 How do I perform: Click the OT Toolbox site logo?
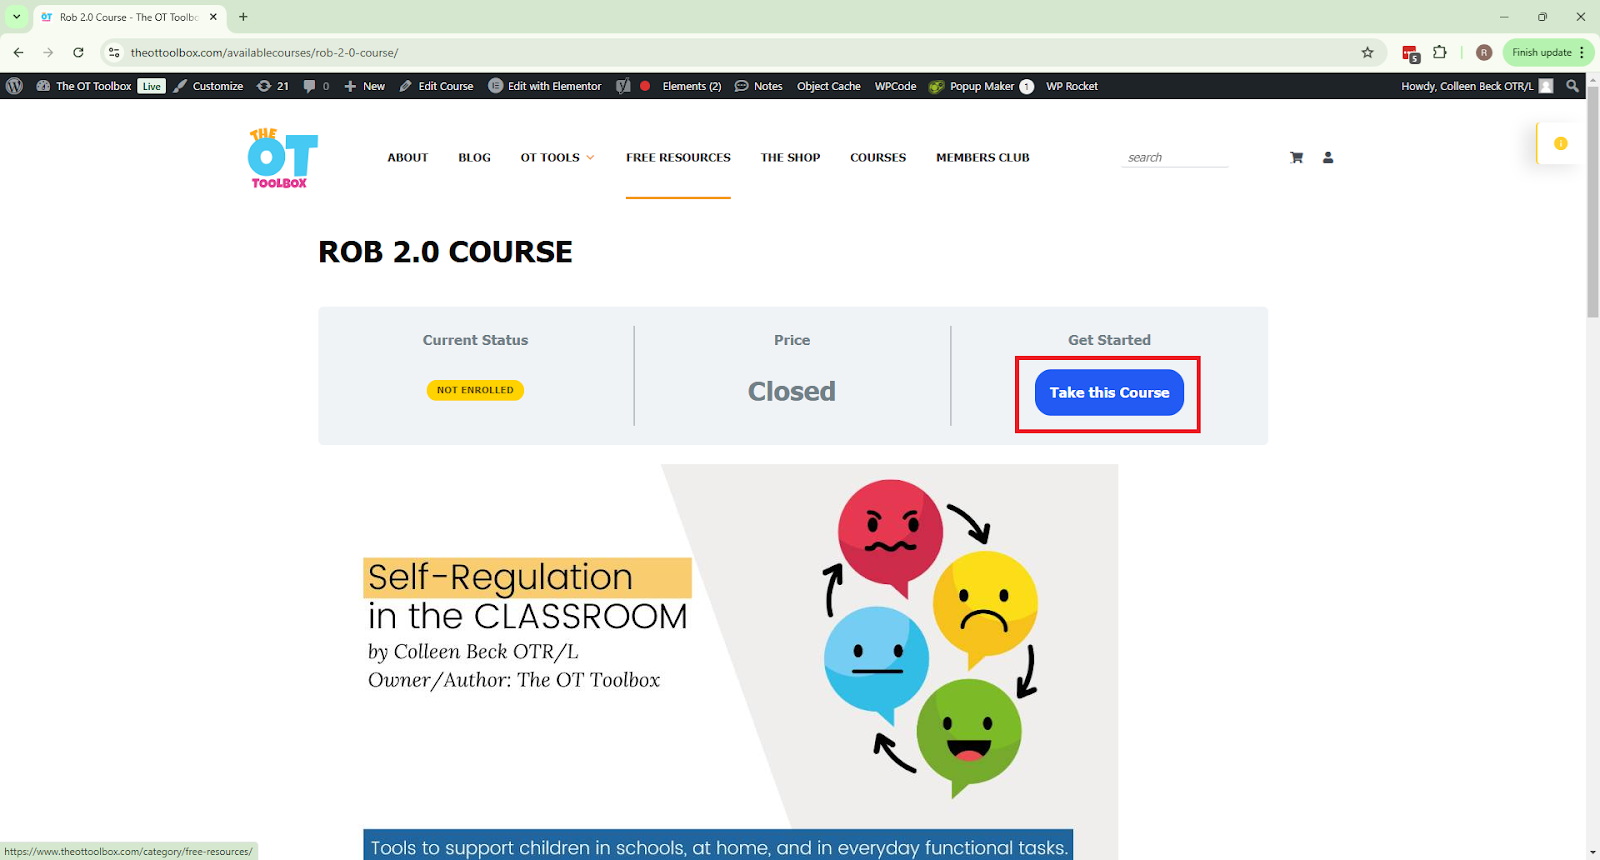click(x=283, y=158)
